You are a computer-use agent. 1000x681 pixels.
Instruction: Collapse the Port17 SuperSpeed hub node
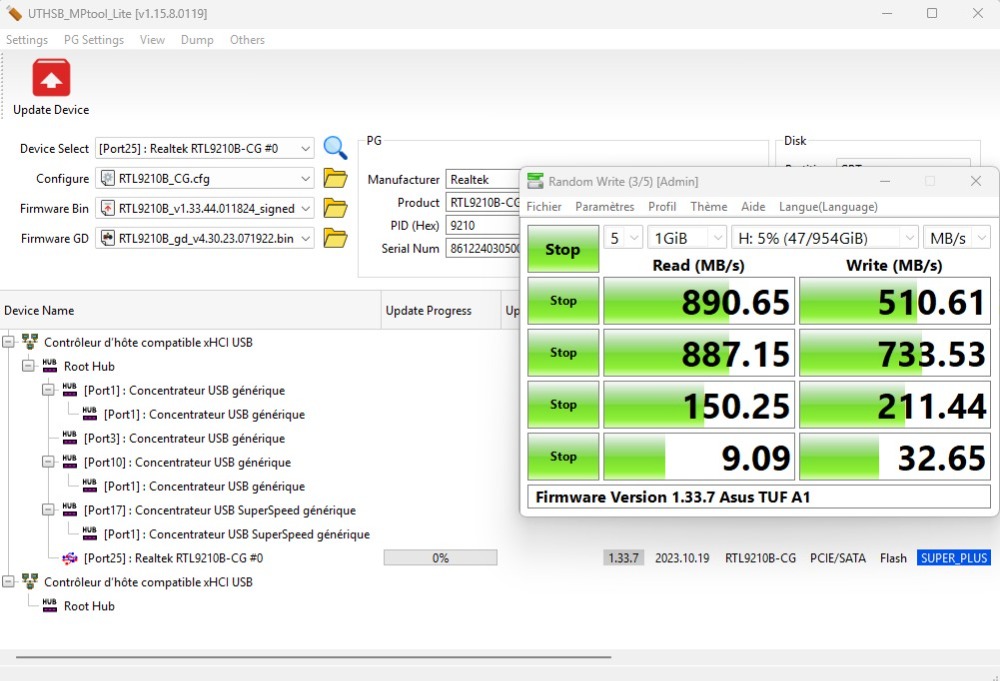click(48, 510)
